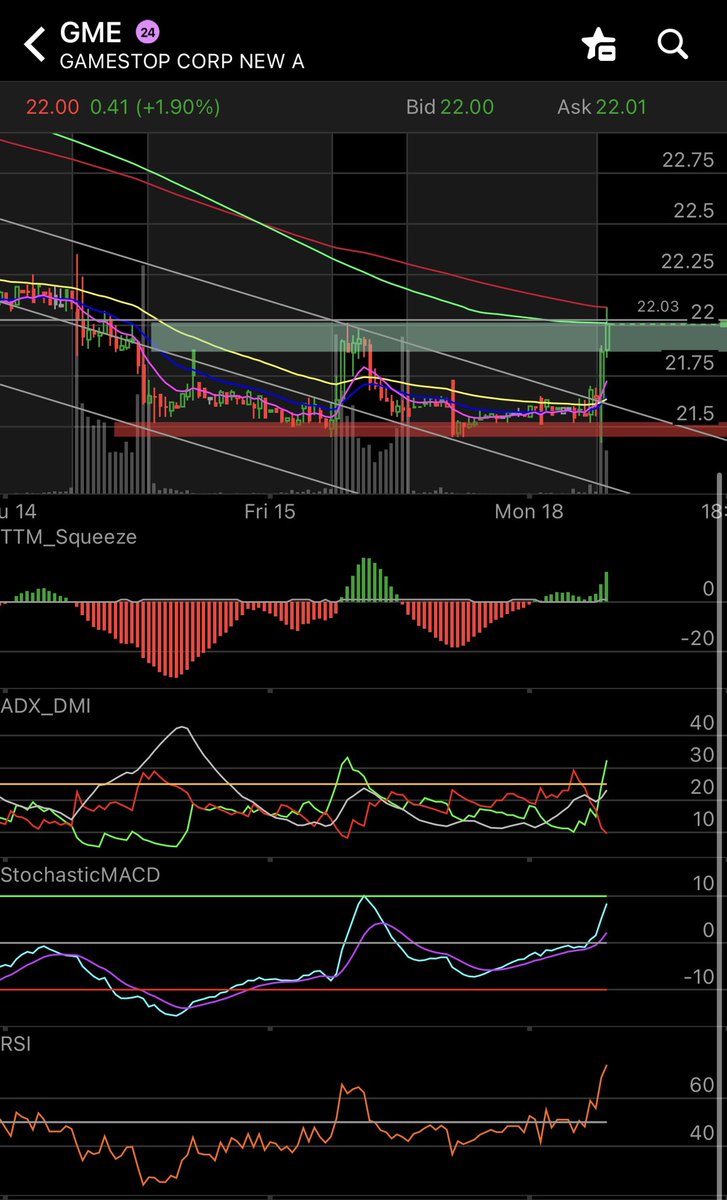Tap the back arrow icon

coord(34,45)
